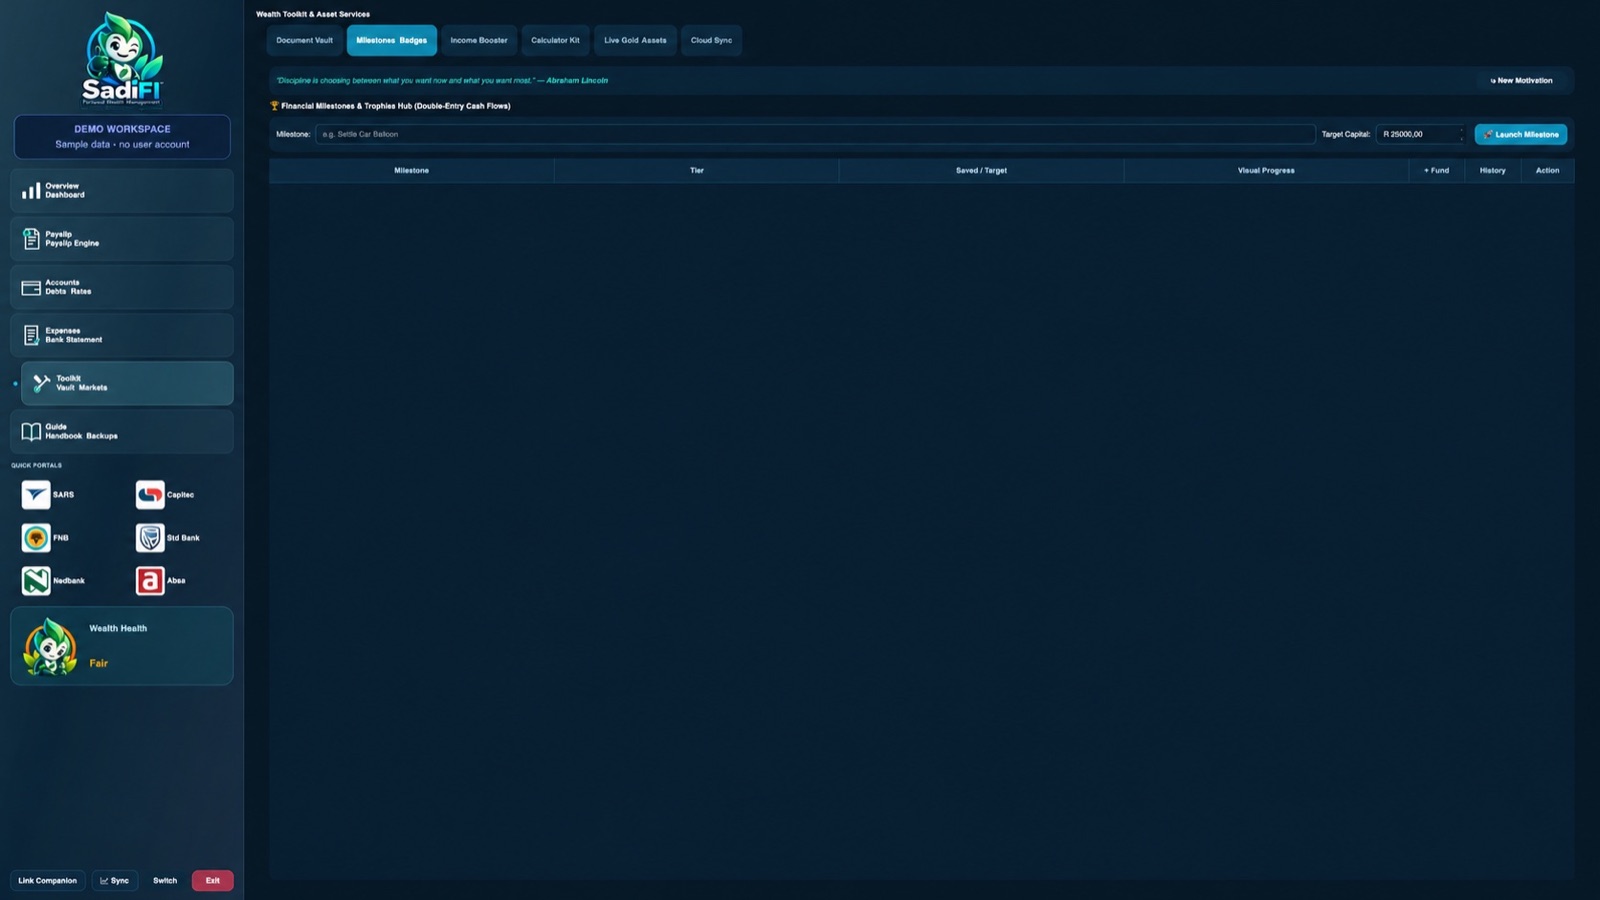Open the Calculator Kit tab
1600x900 pixels.
click(x=555, y=40)
